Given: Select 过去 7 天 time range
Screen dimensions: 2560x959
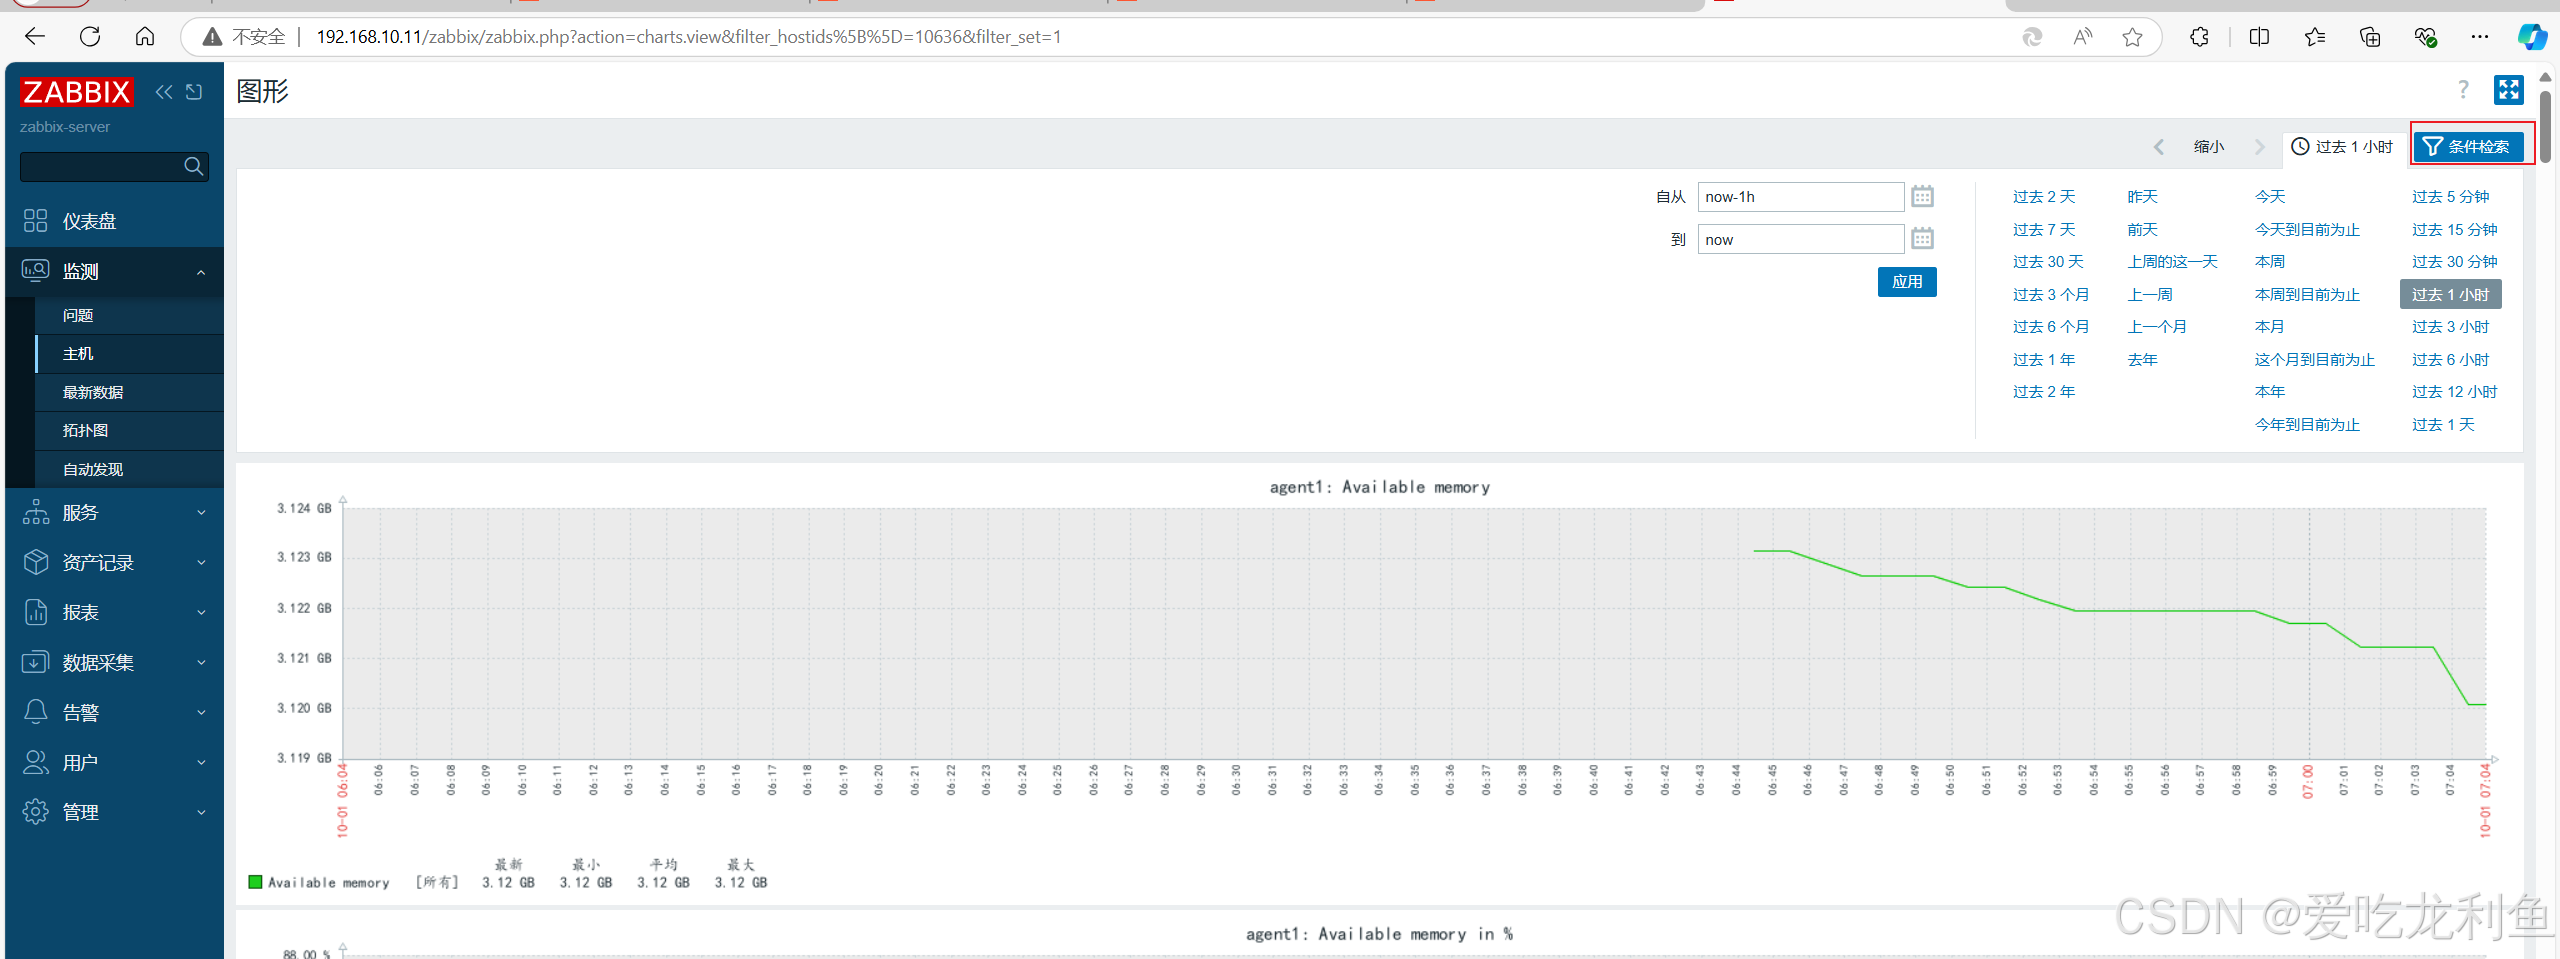Looking at the screenshot, I should coord(2044,230).
